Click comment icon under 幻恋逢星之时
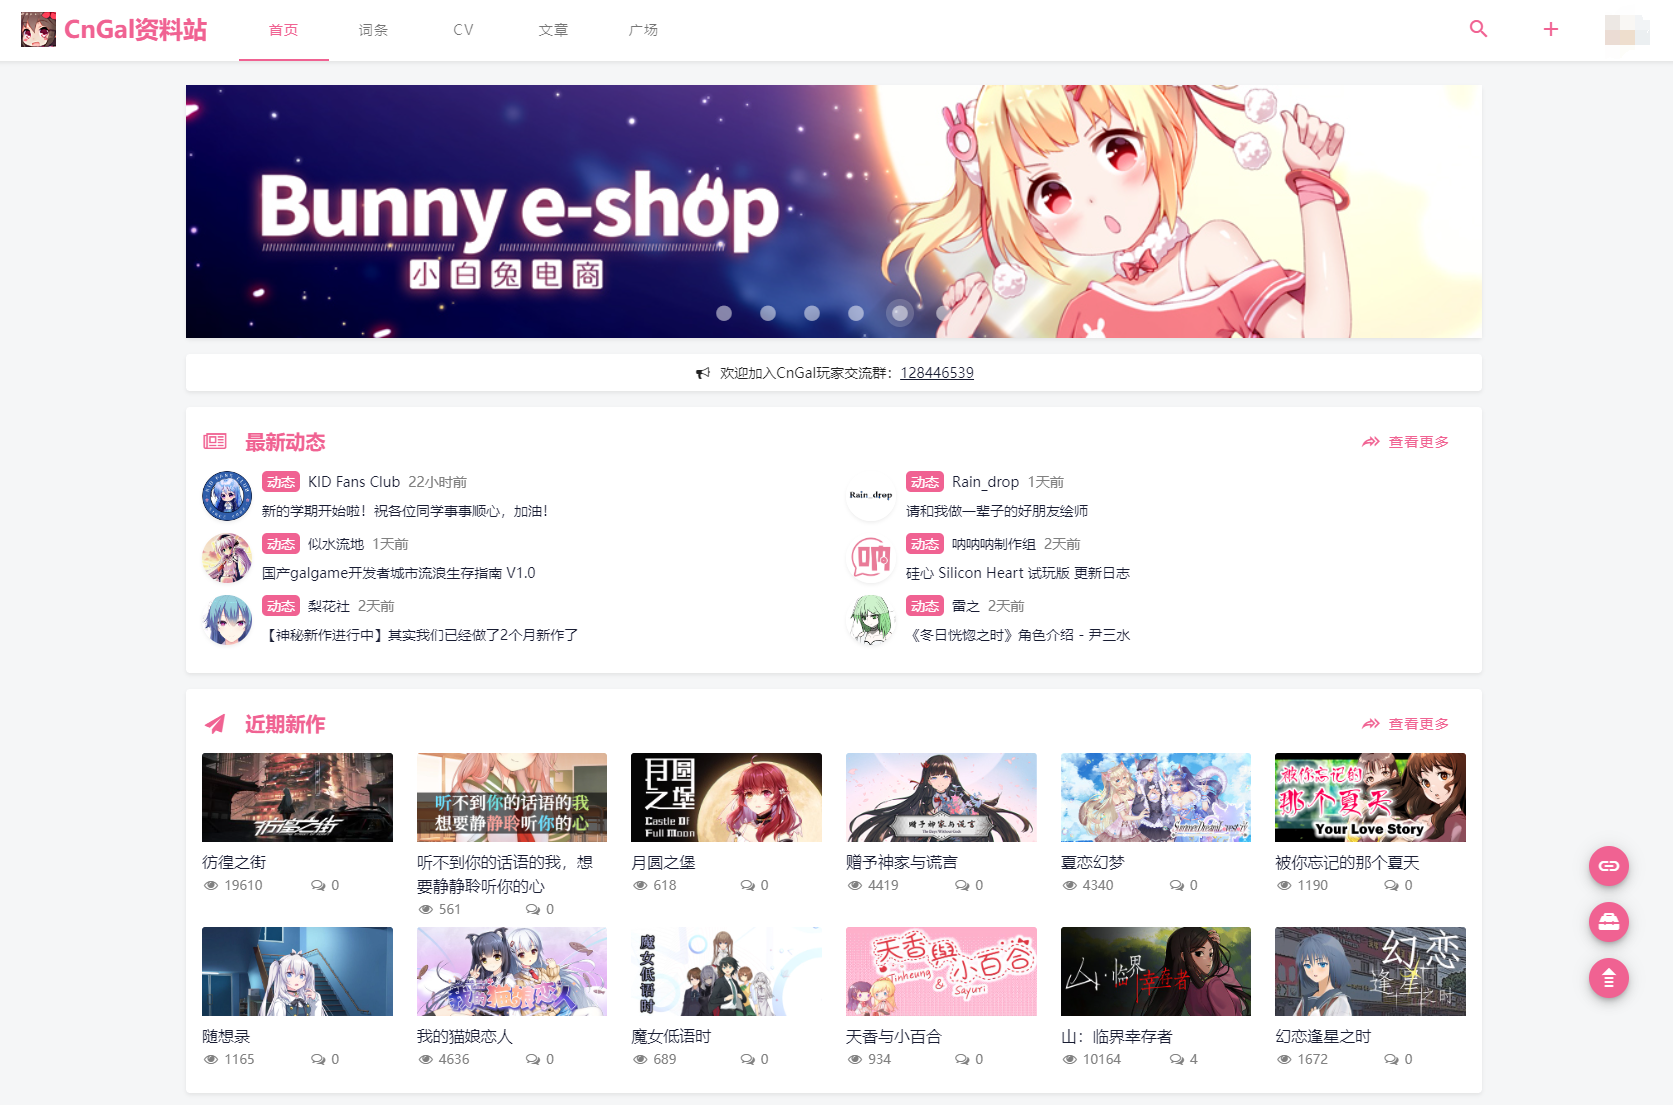Viewport: 1673px width, 1105px height. click(1392, 1059)
